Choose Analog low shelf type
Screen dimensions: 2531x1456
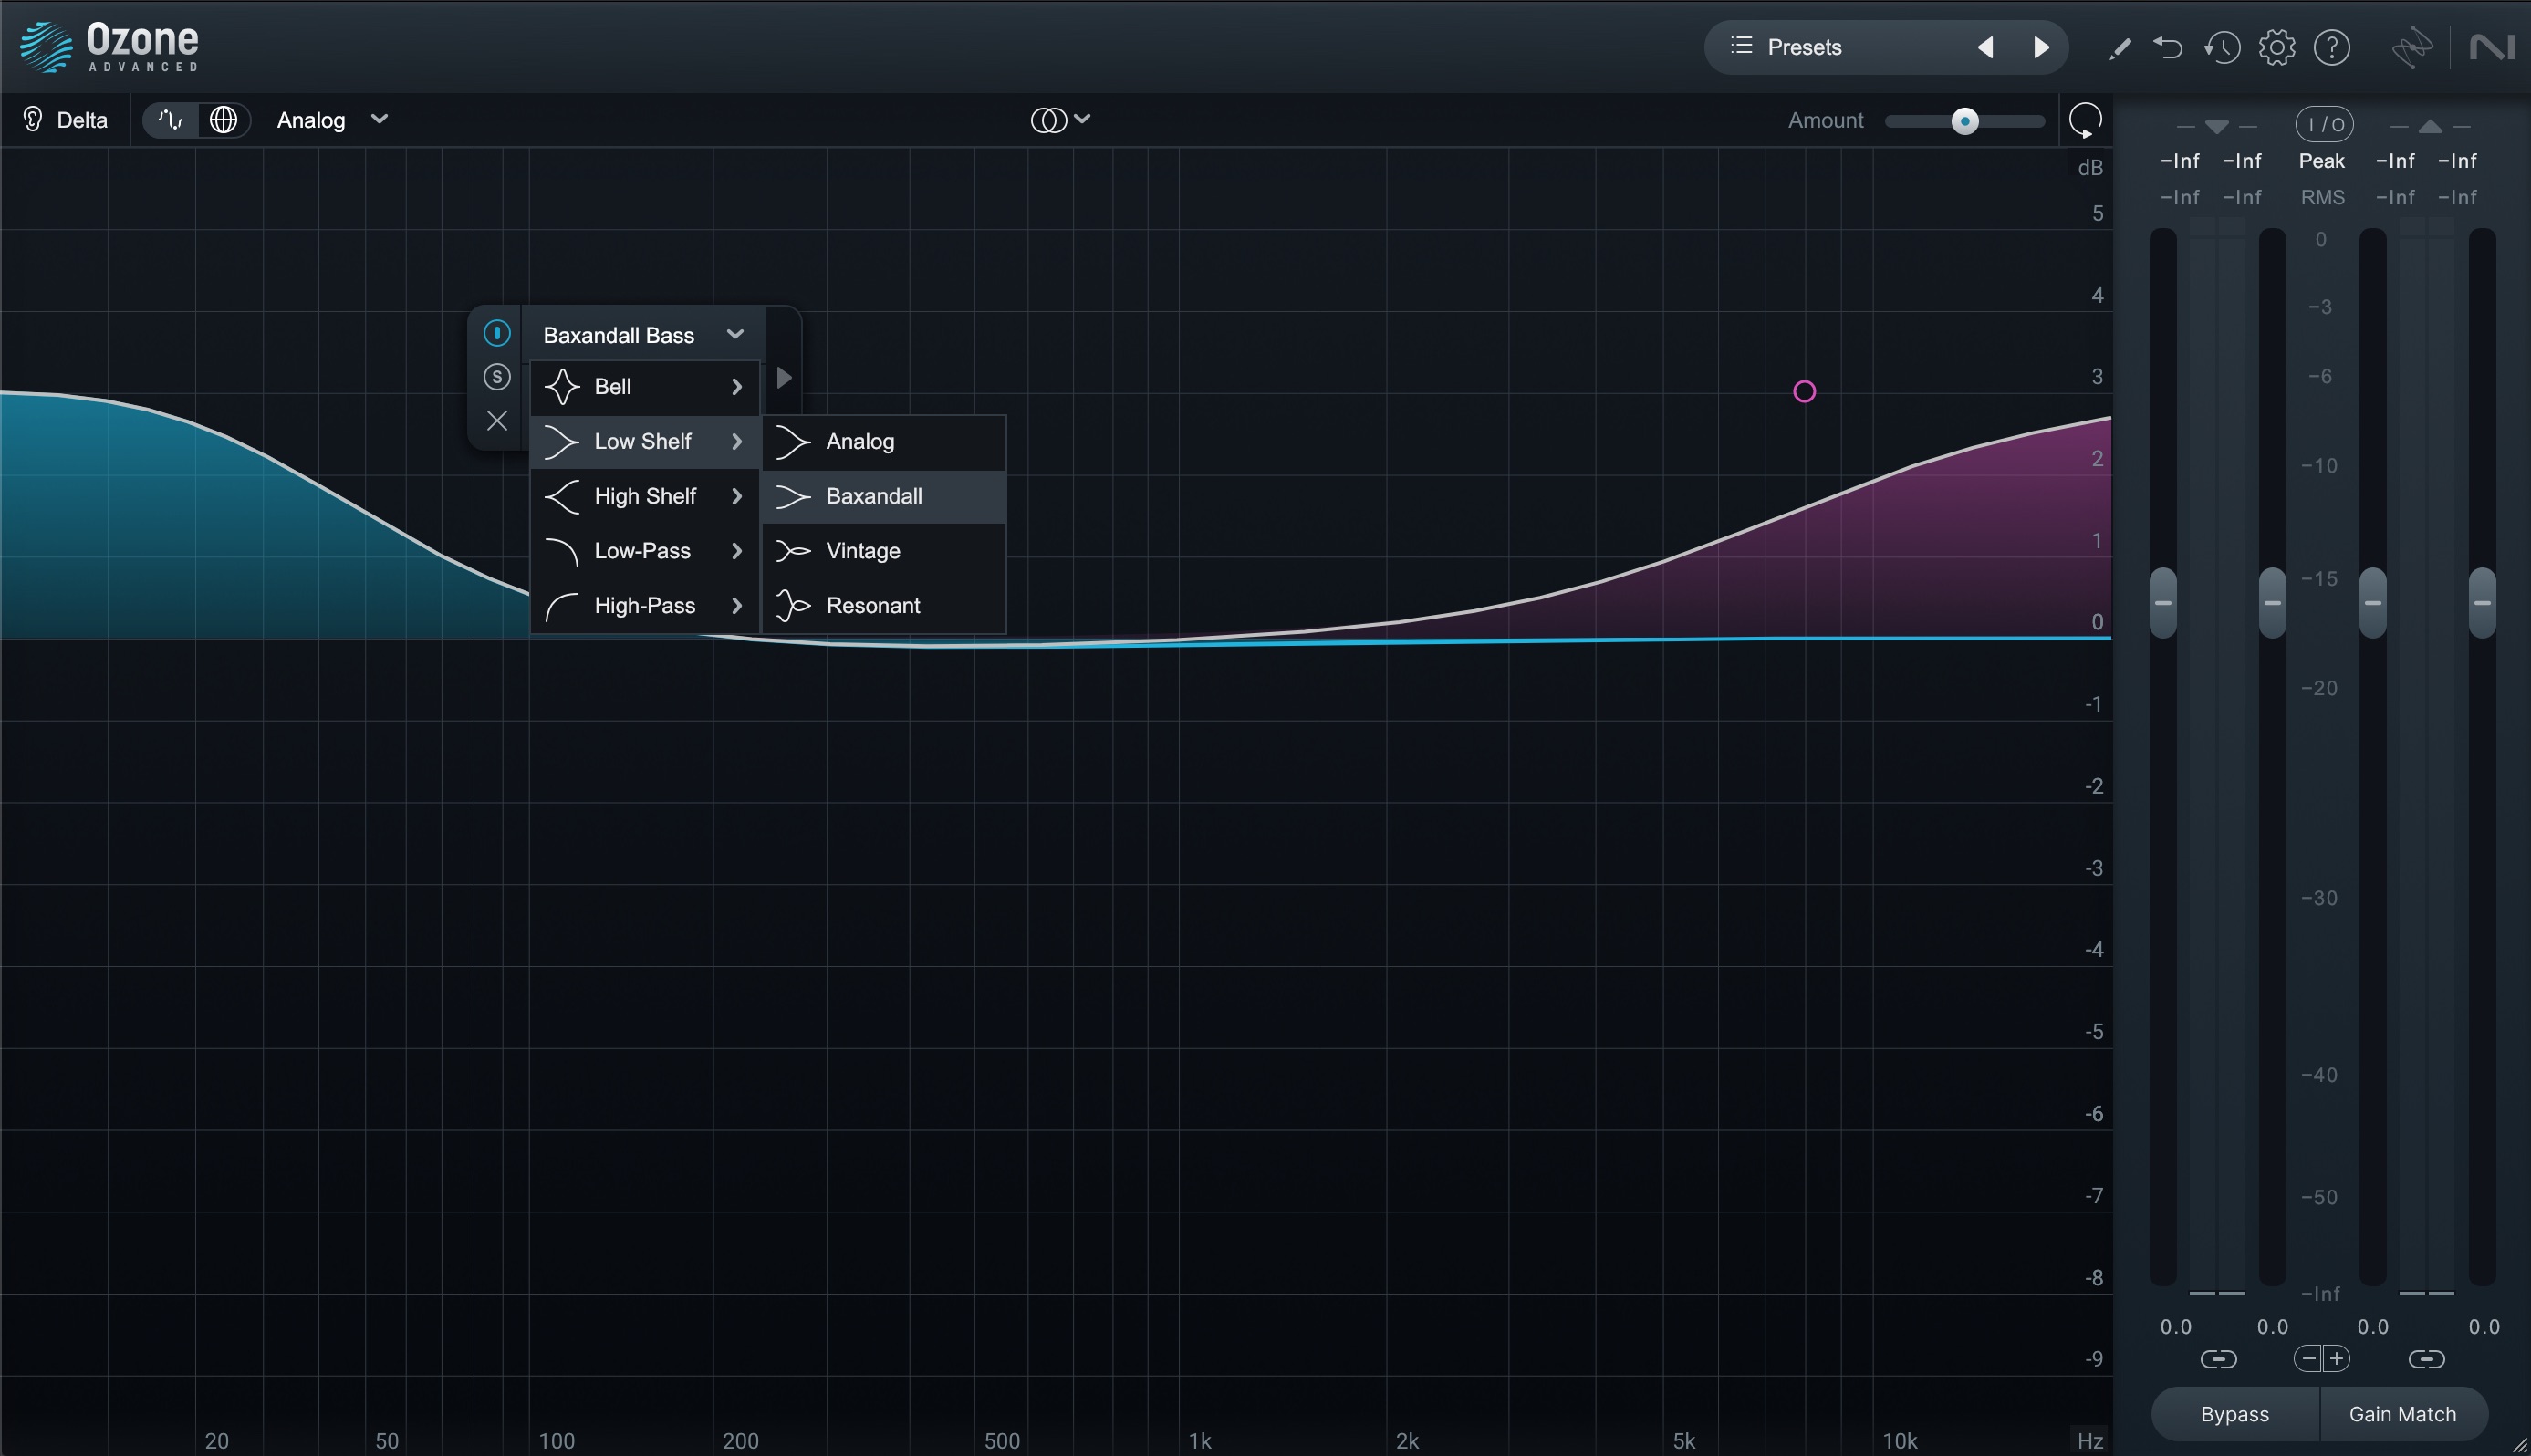pyautogui.click(x=884, y=442)
